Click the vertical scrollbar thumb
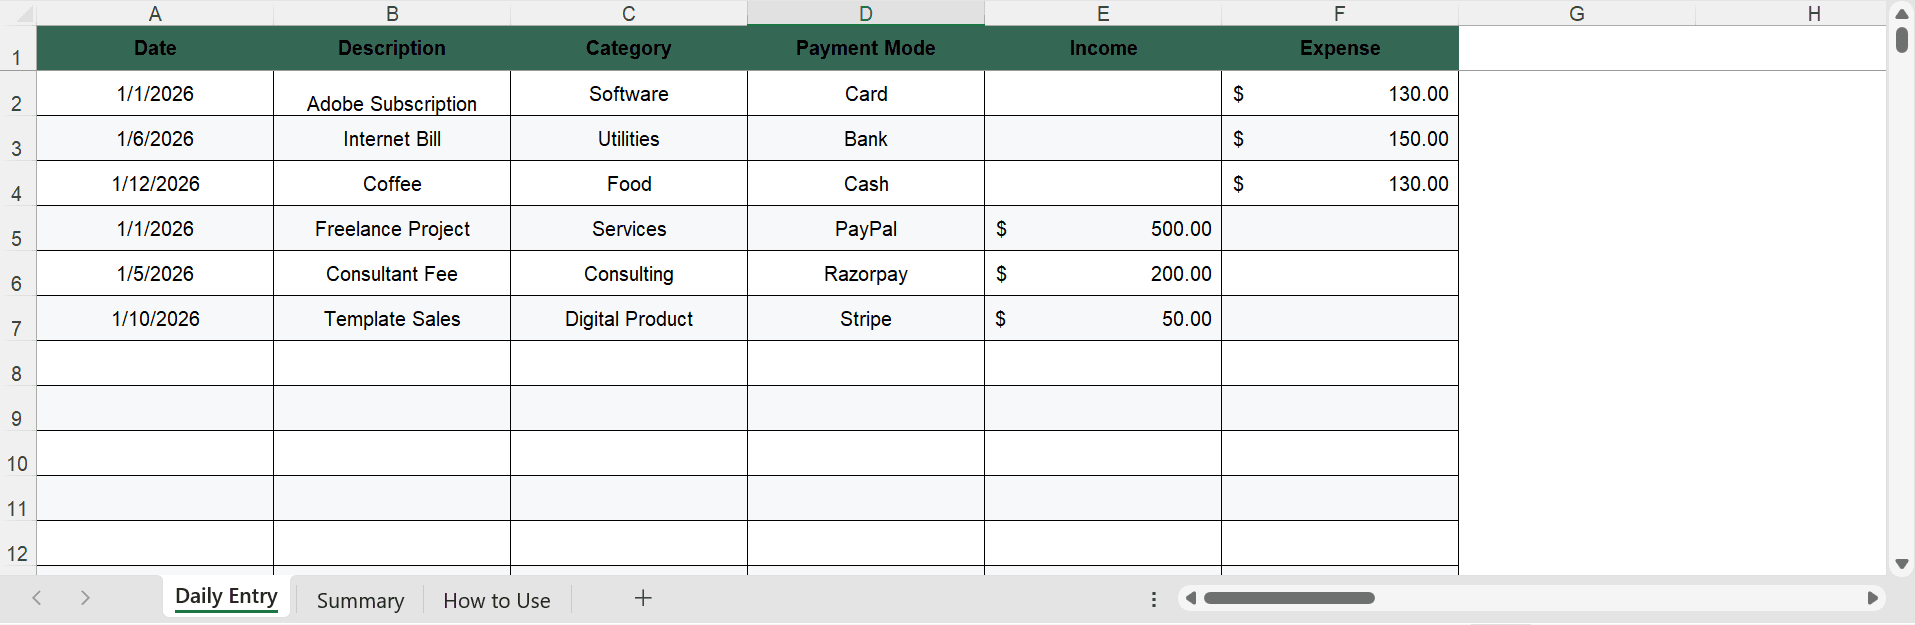 (1901, 40)
